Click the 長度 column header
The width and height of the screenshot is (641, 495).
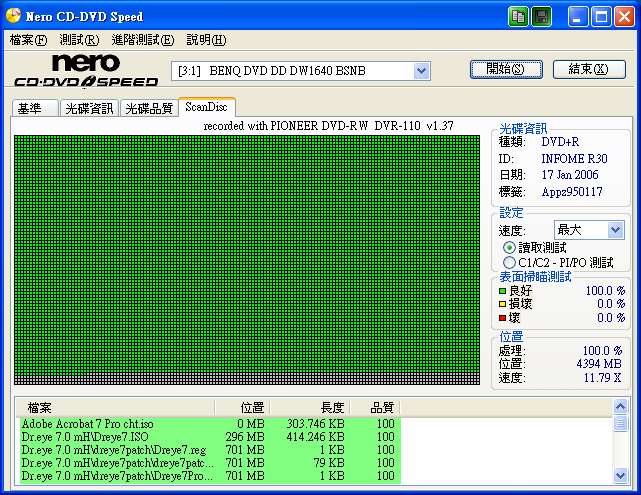tap(310, 408)
